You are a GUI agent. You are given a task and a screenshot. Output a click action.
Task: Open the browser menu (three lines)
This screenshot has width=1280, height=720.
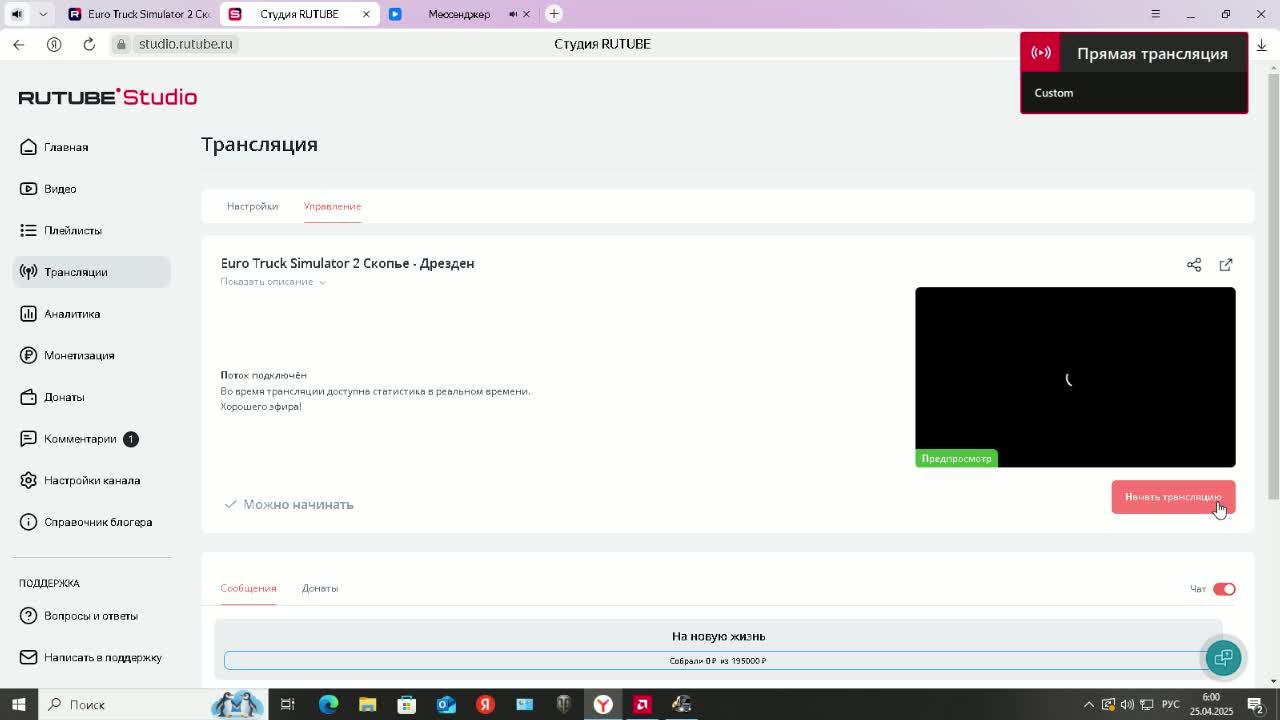(x=1155, y=14)
